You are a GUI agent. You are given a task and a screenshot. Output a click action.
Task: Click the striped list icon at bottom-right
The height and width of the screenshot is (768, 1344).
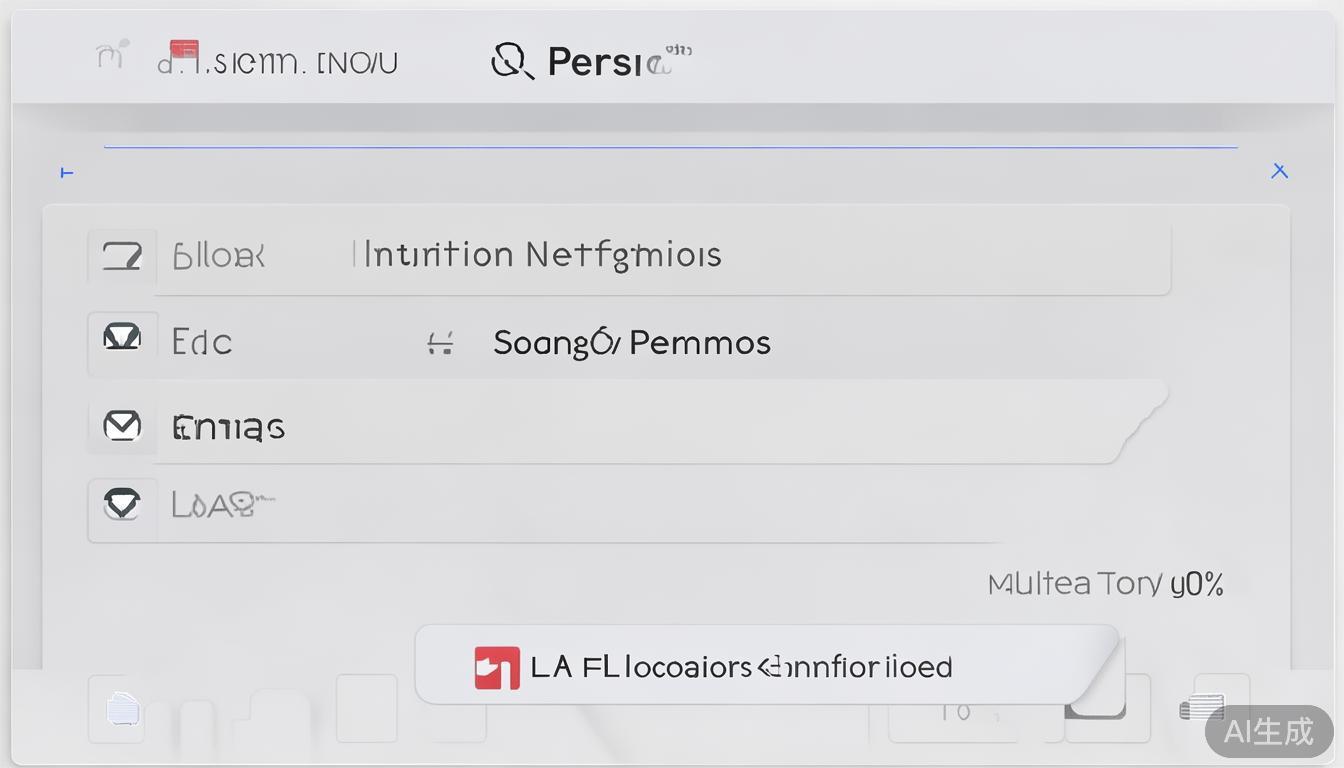click(1201, 708)
